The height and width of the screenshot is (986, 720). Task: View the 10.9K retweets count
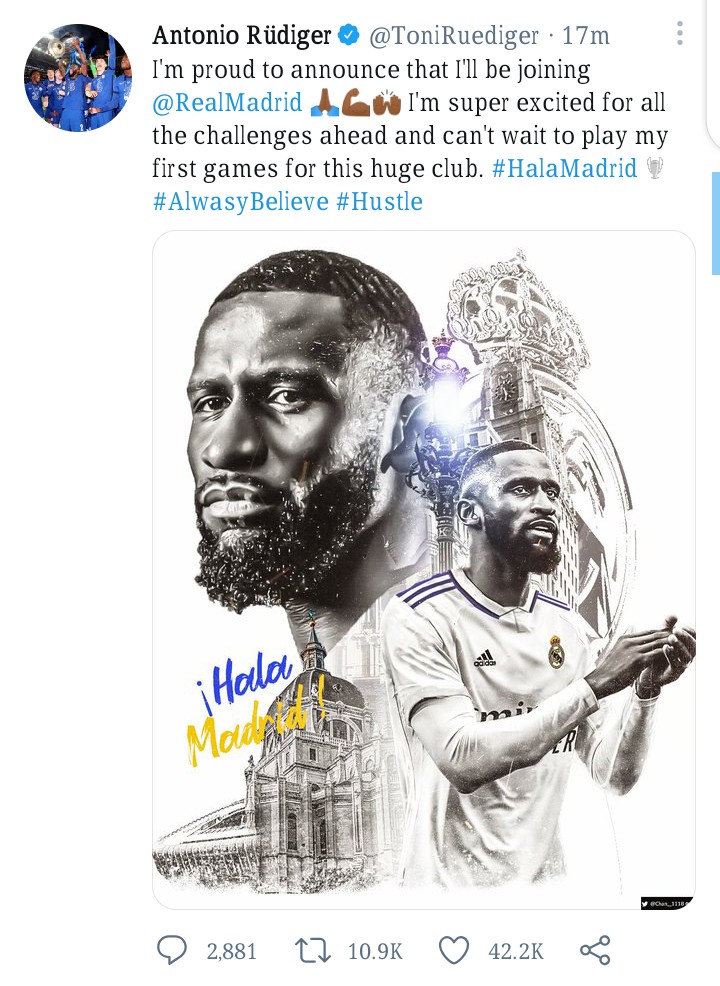coord(375,951)
